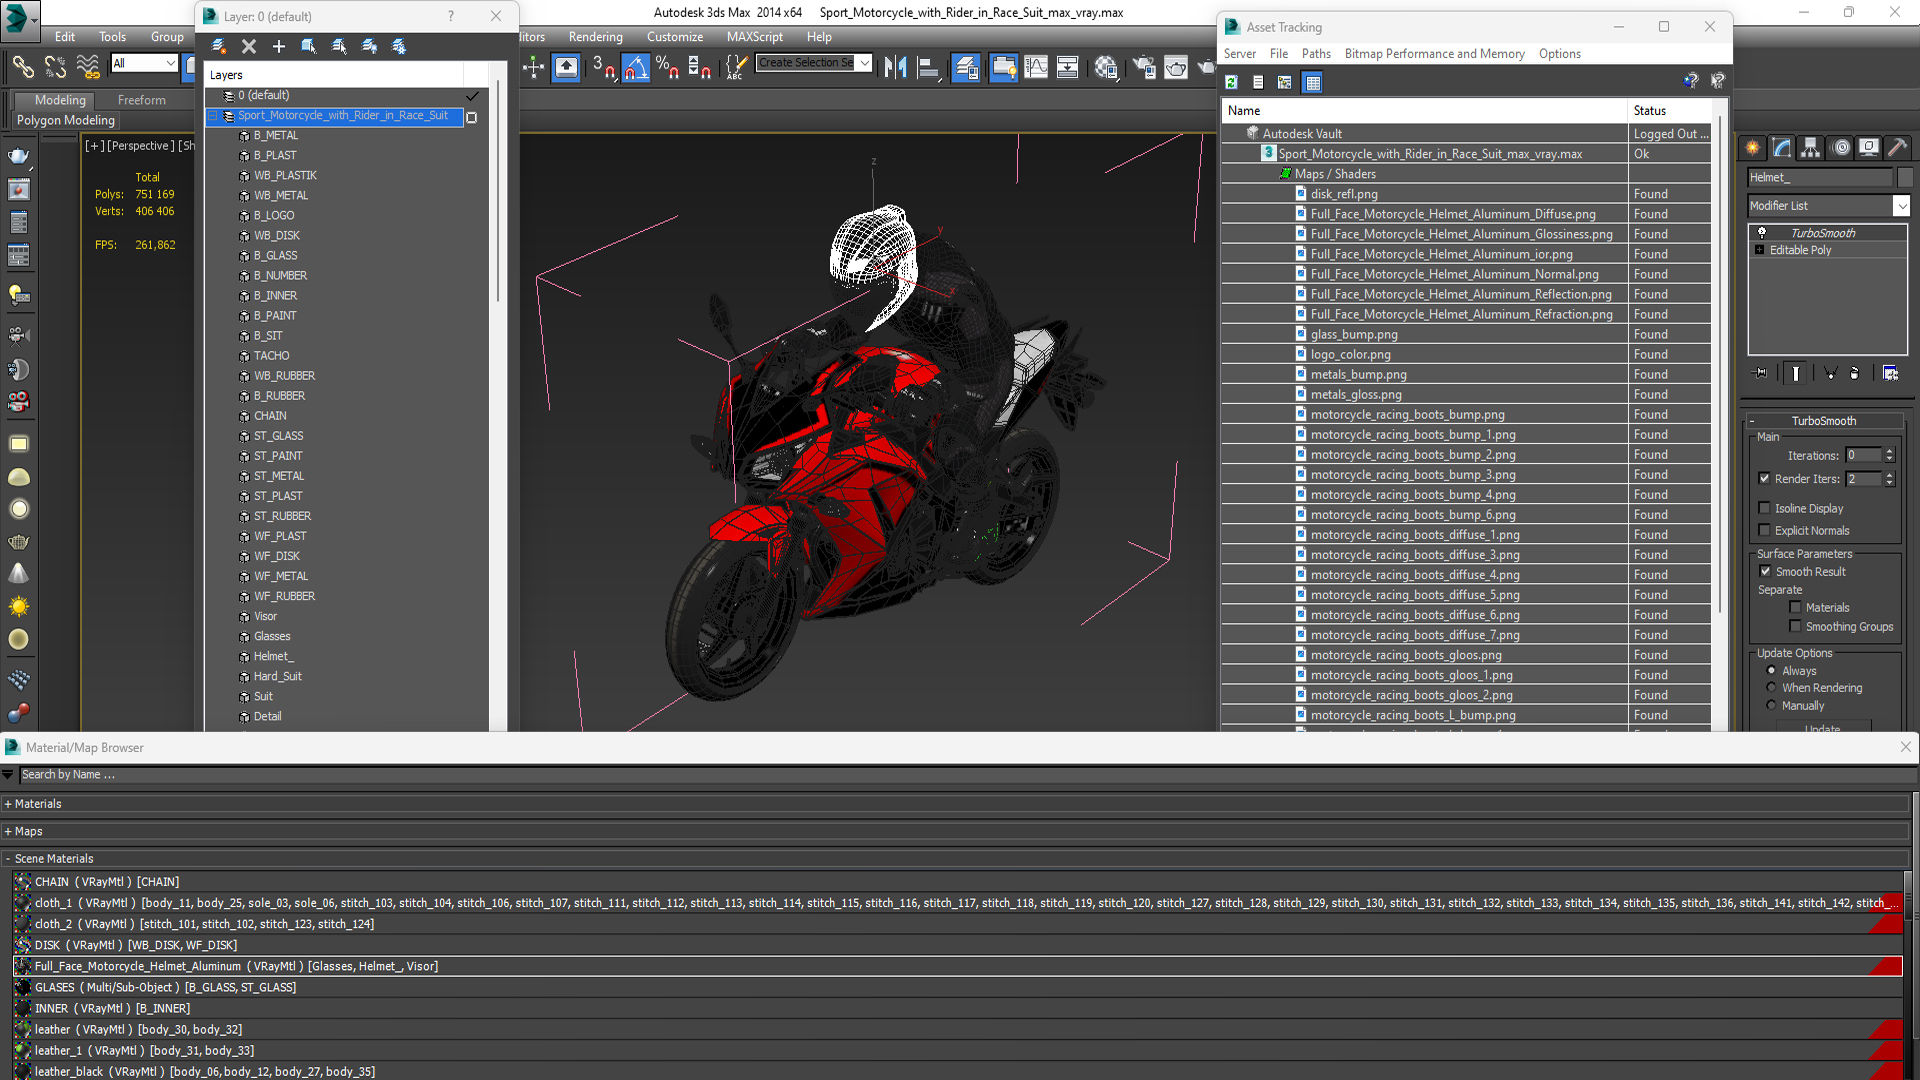Select the Manually update option

pos(1771,705)
